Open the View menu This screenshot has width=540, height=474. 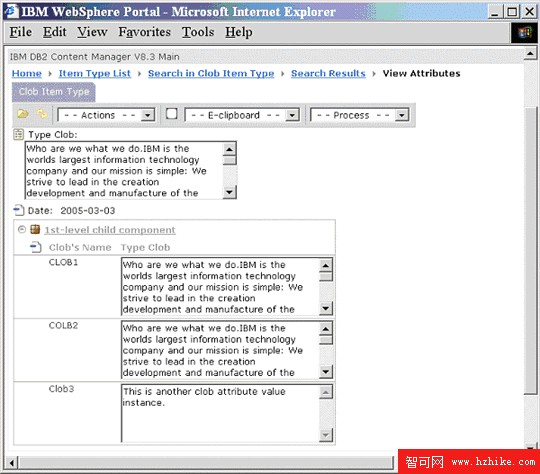pos(92,32)
